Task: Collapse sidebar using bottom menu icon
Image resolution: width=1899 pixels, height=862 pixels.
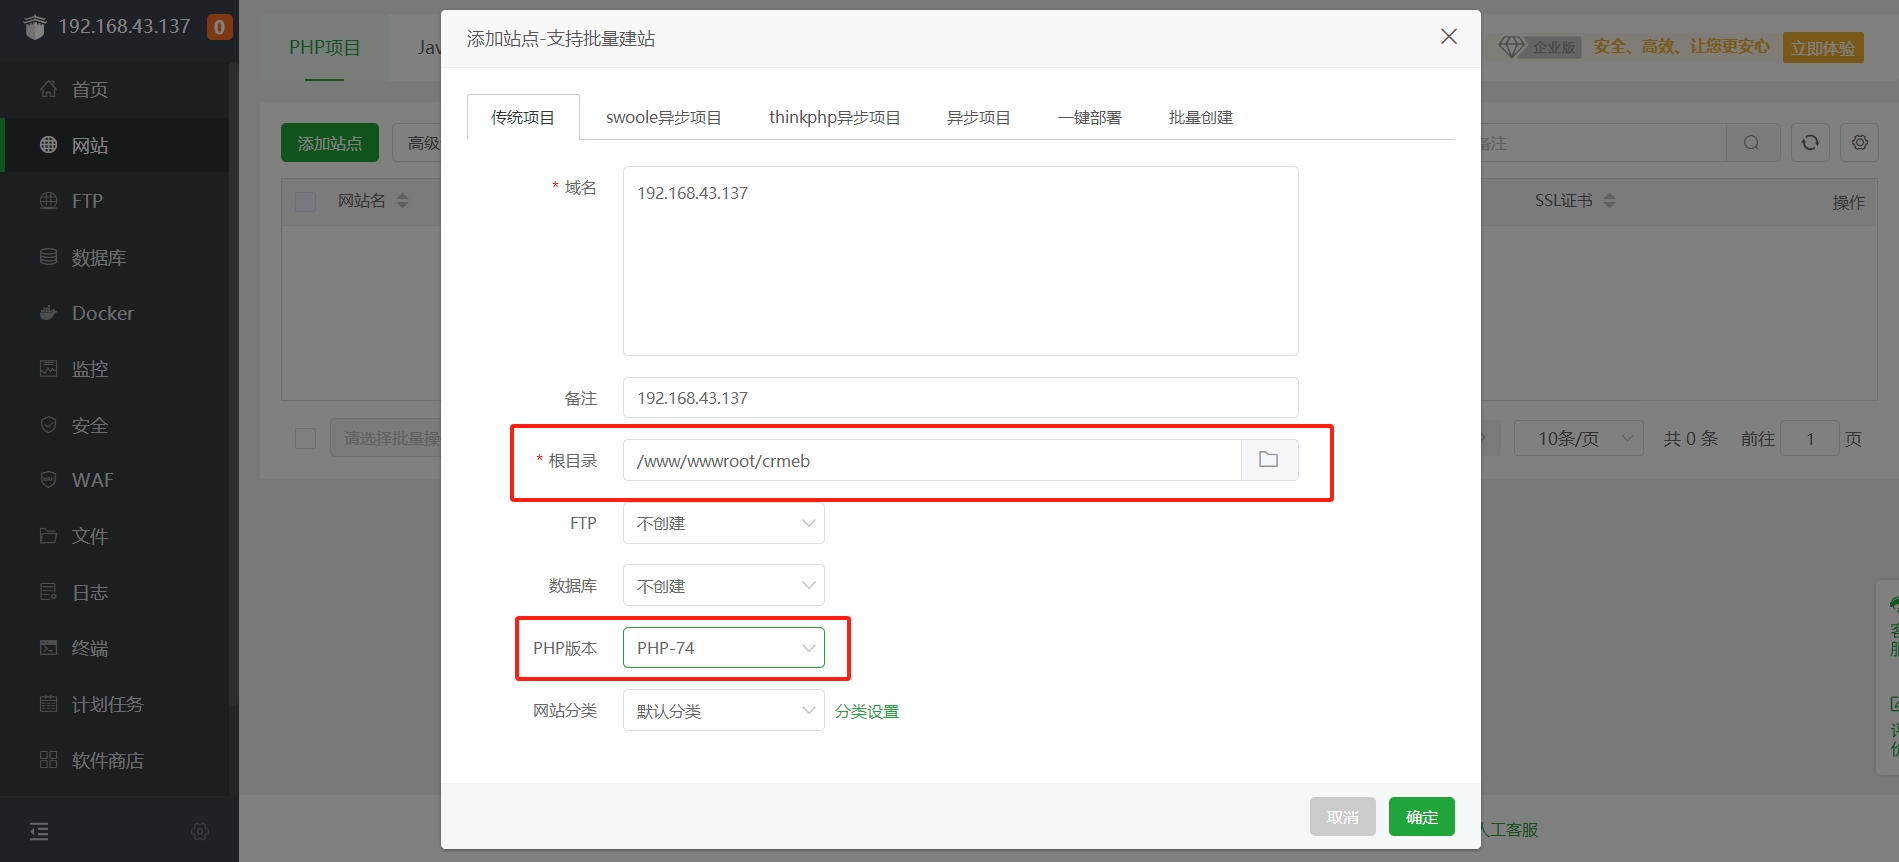Action: coord(39,831)
